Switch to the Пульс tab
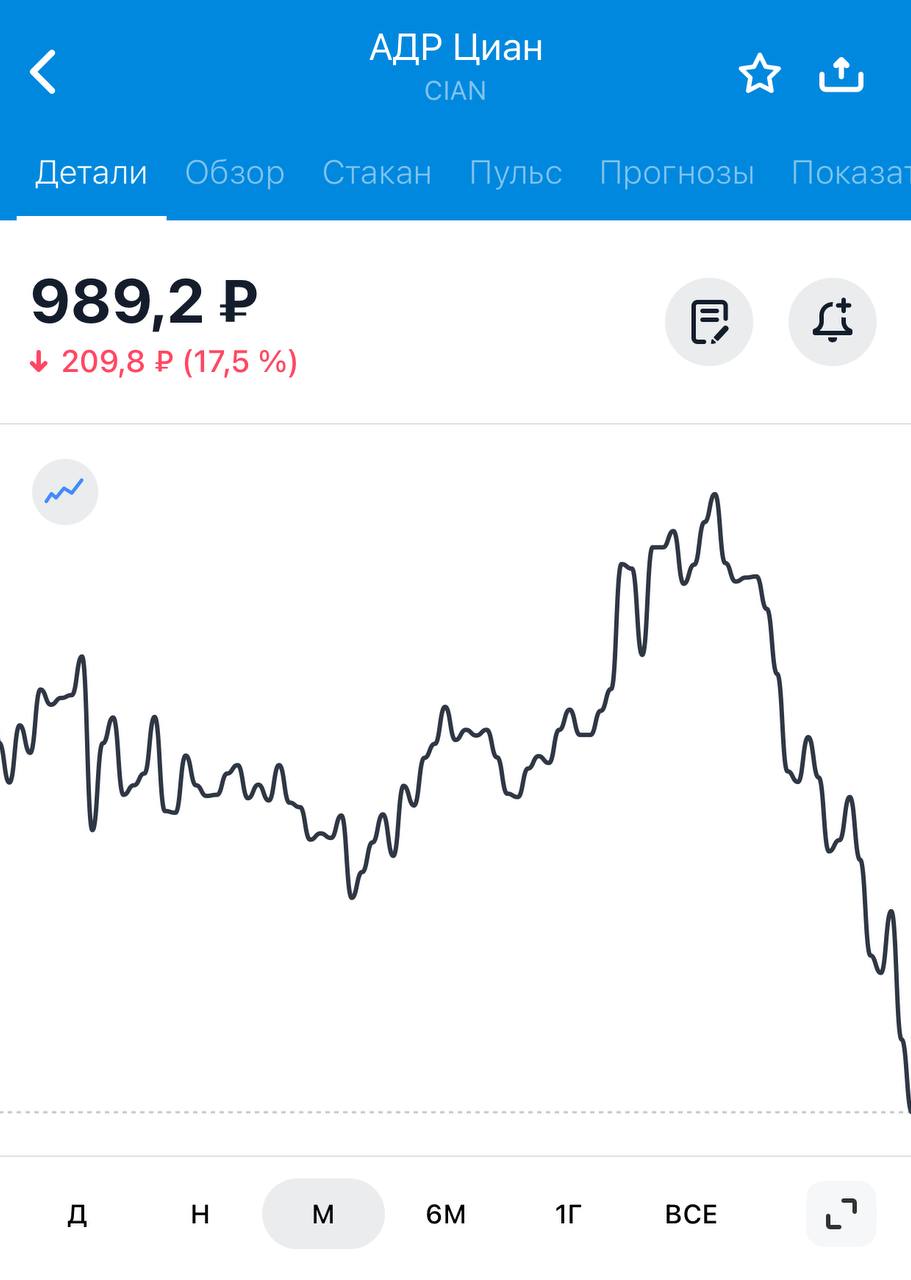The image size is (911, 1280). point(516,173)
